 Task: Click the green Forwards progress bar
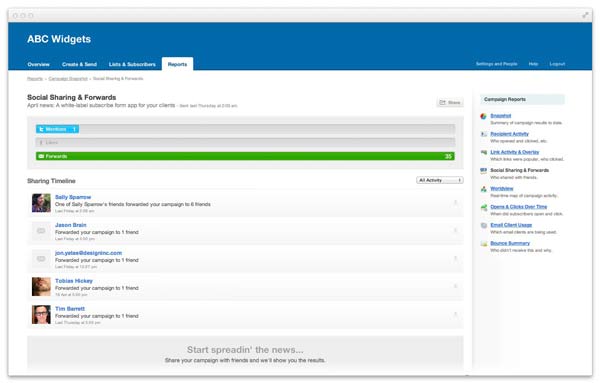pyautogui.click(x=245, y=156)
